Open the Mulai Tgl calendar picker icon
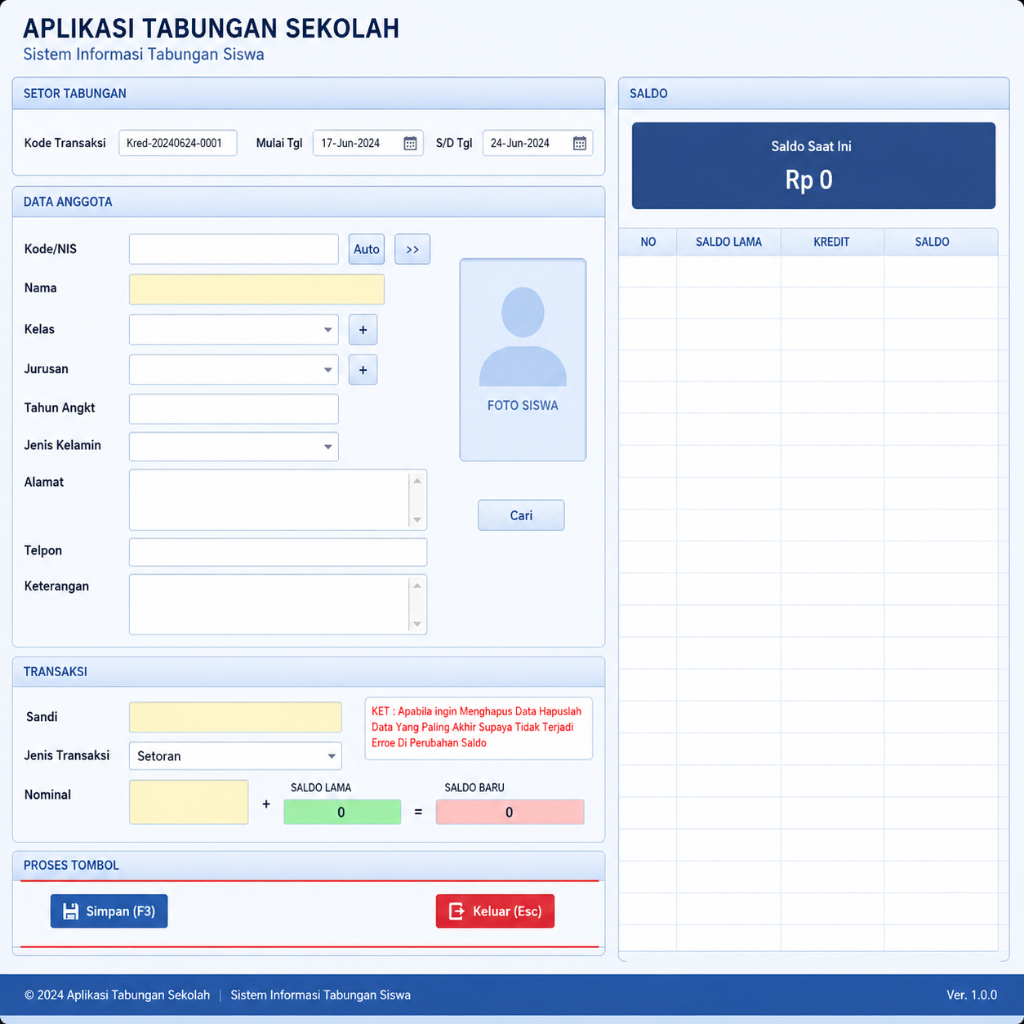The width and height of the screenshot is (1024, 1024). 409,143
